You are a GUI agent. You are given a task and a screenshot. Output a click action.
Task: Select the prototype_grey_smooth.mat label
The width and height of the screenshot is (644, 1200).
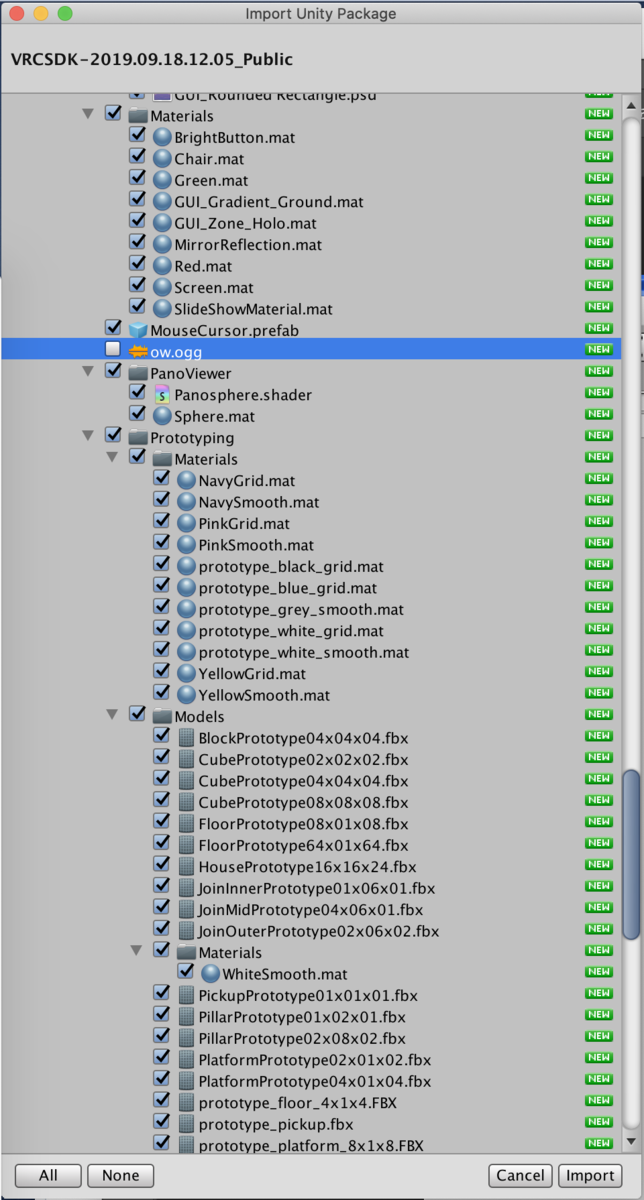click(x=301, y=609)
